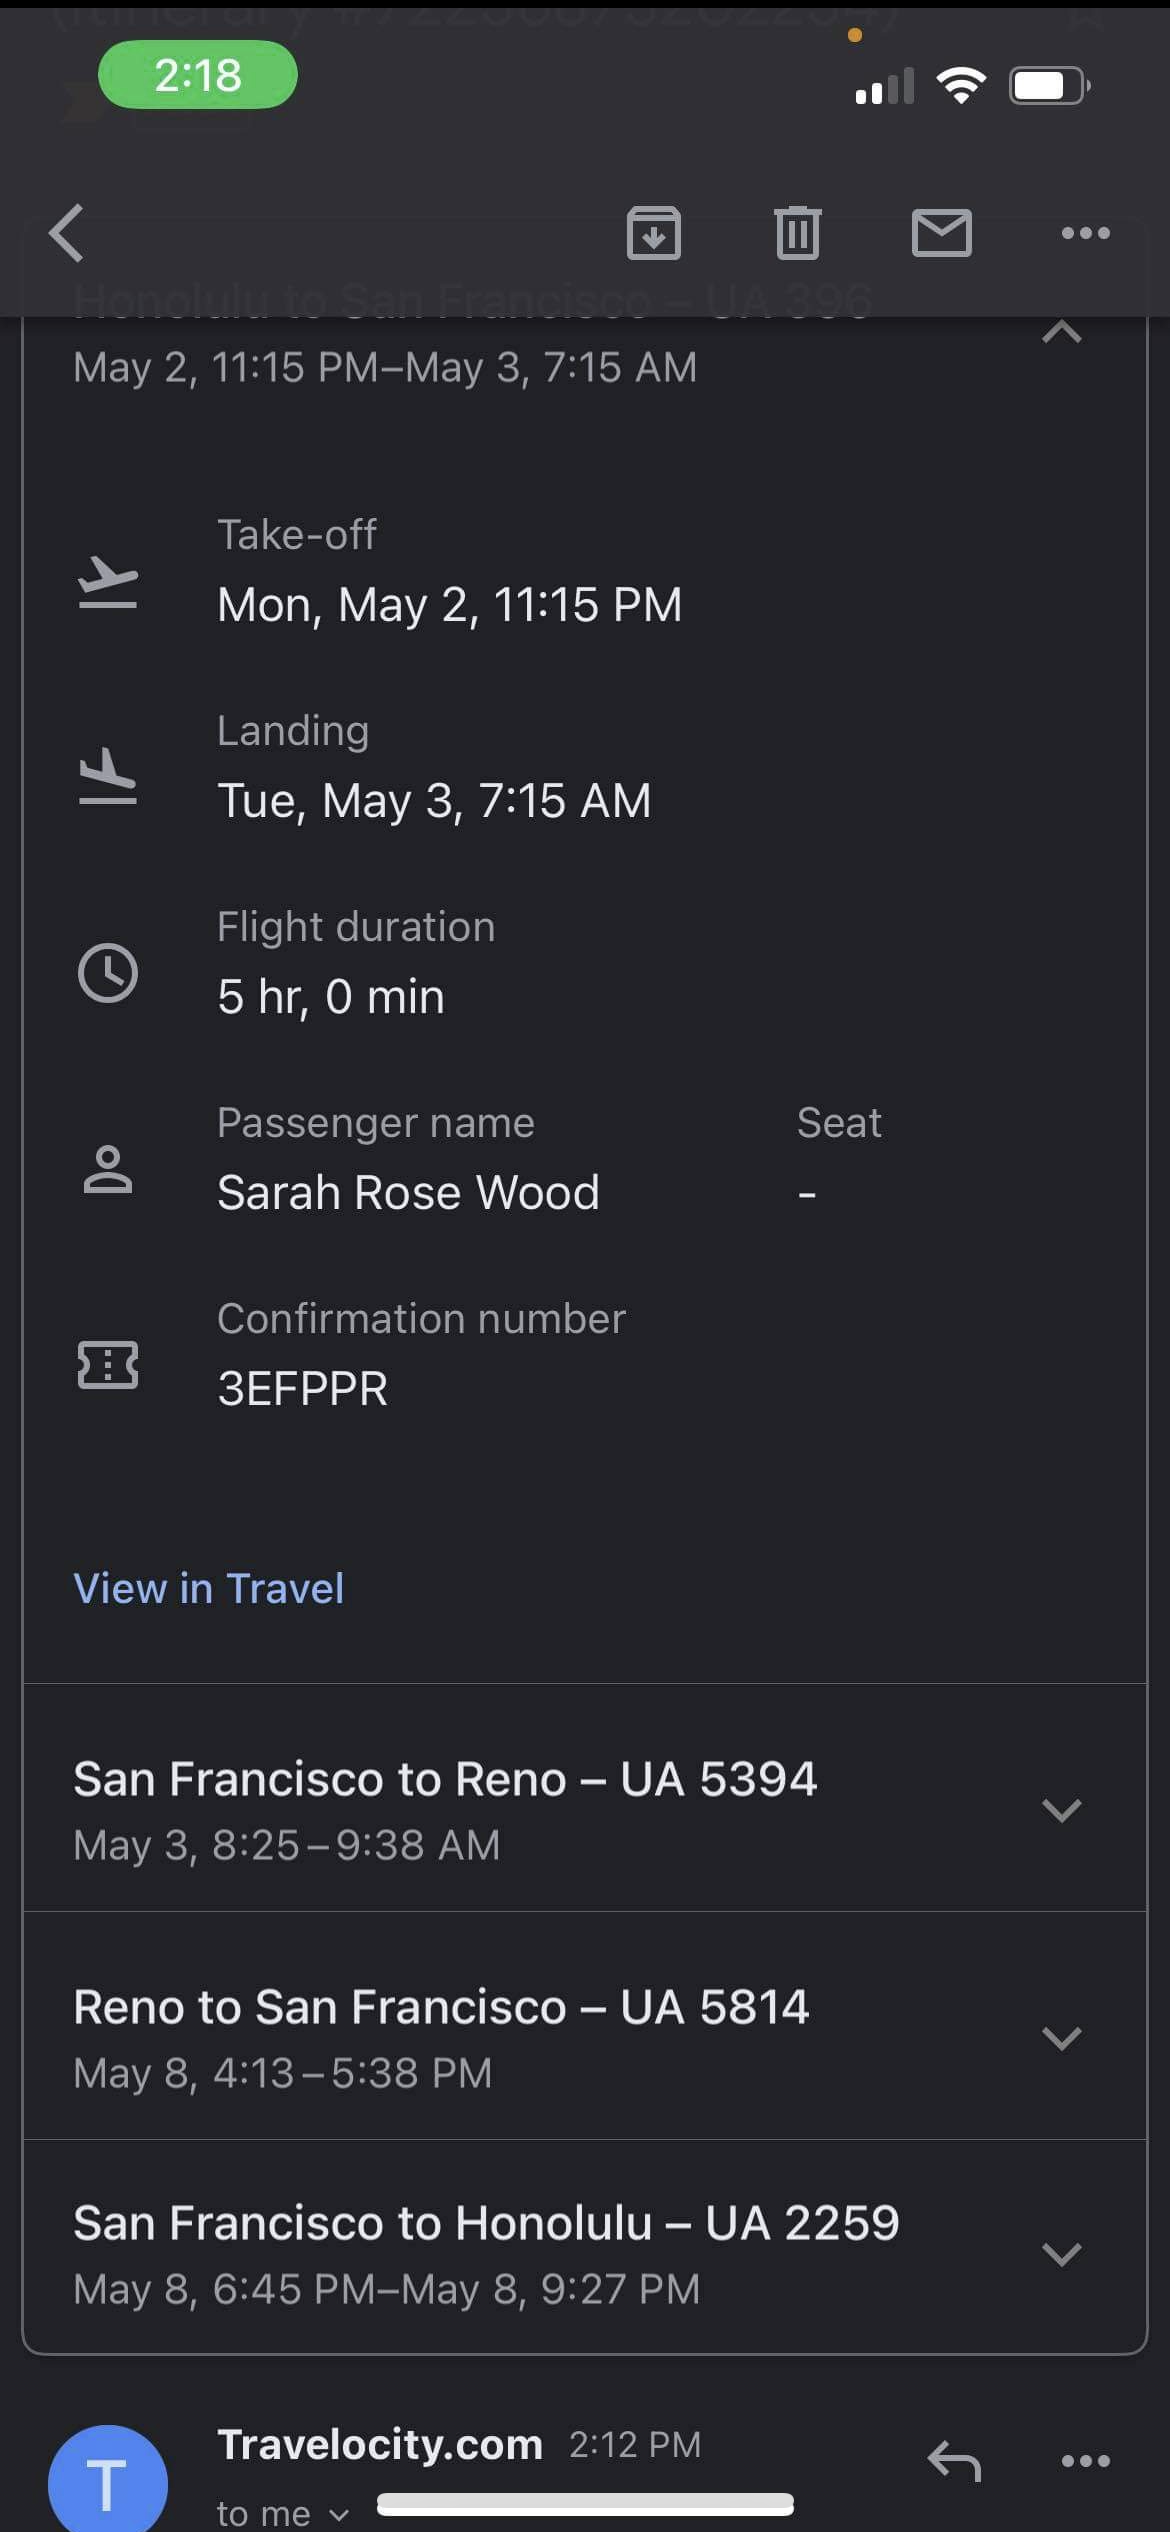Delete the email using the trash icon
1170x2532 pixels.
(x=797, y=233)
